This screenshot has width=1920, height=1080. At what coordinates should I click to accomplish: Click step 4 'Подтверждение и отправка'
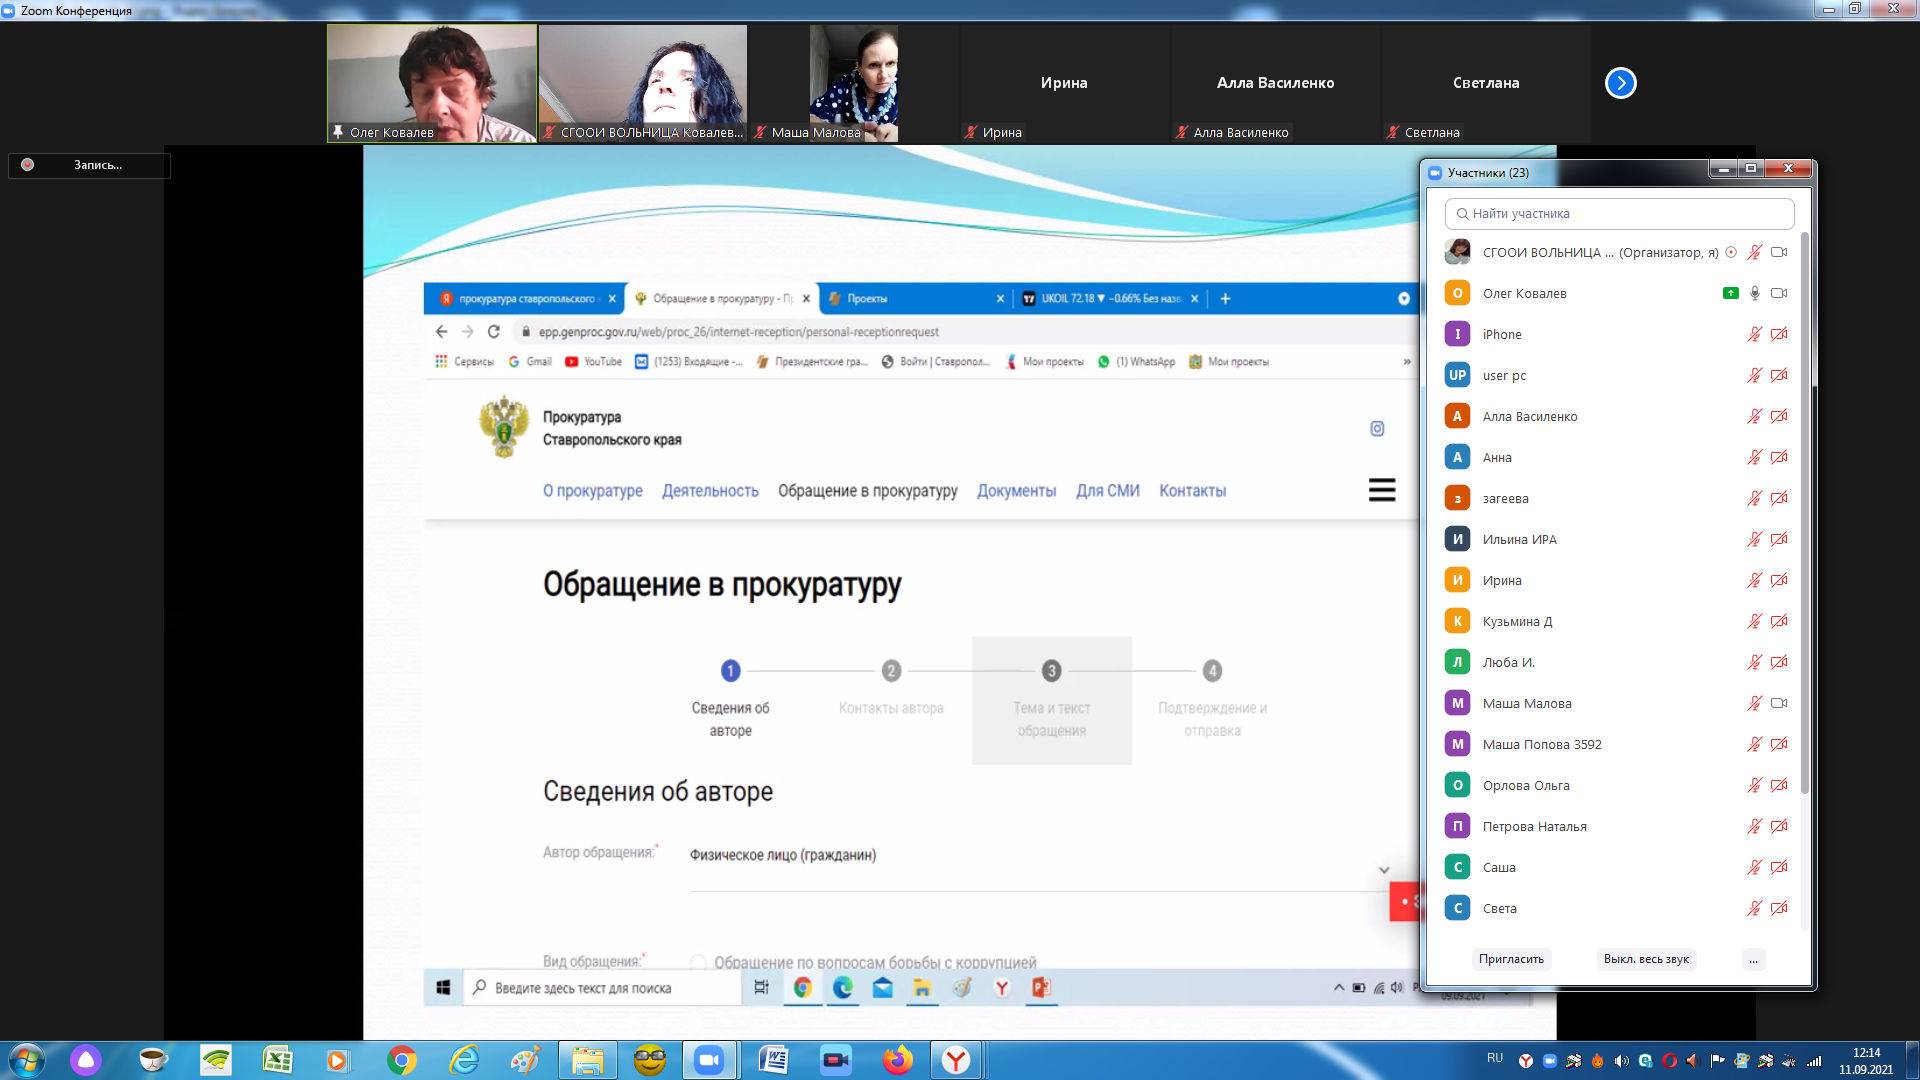[x=1212, y=701]
